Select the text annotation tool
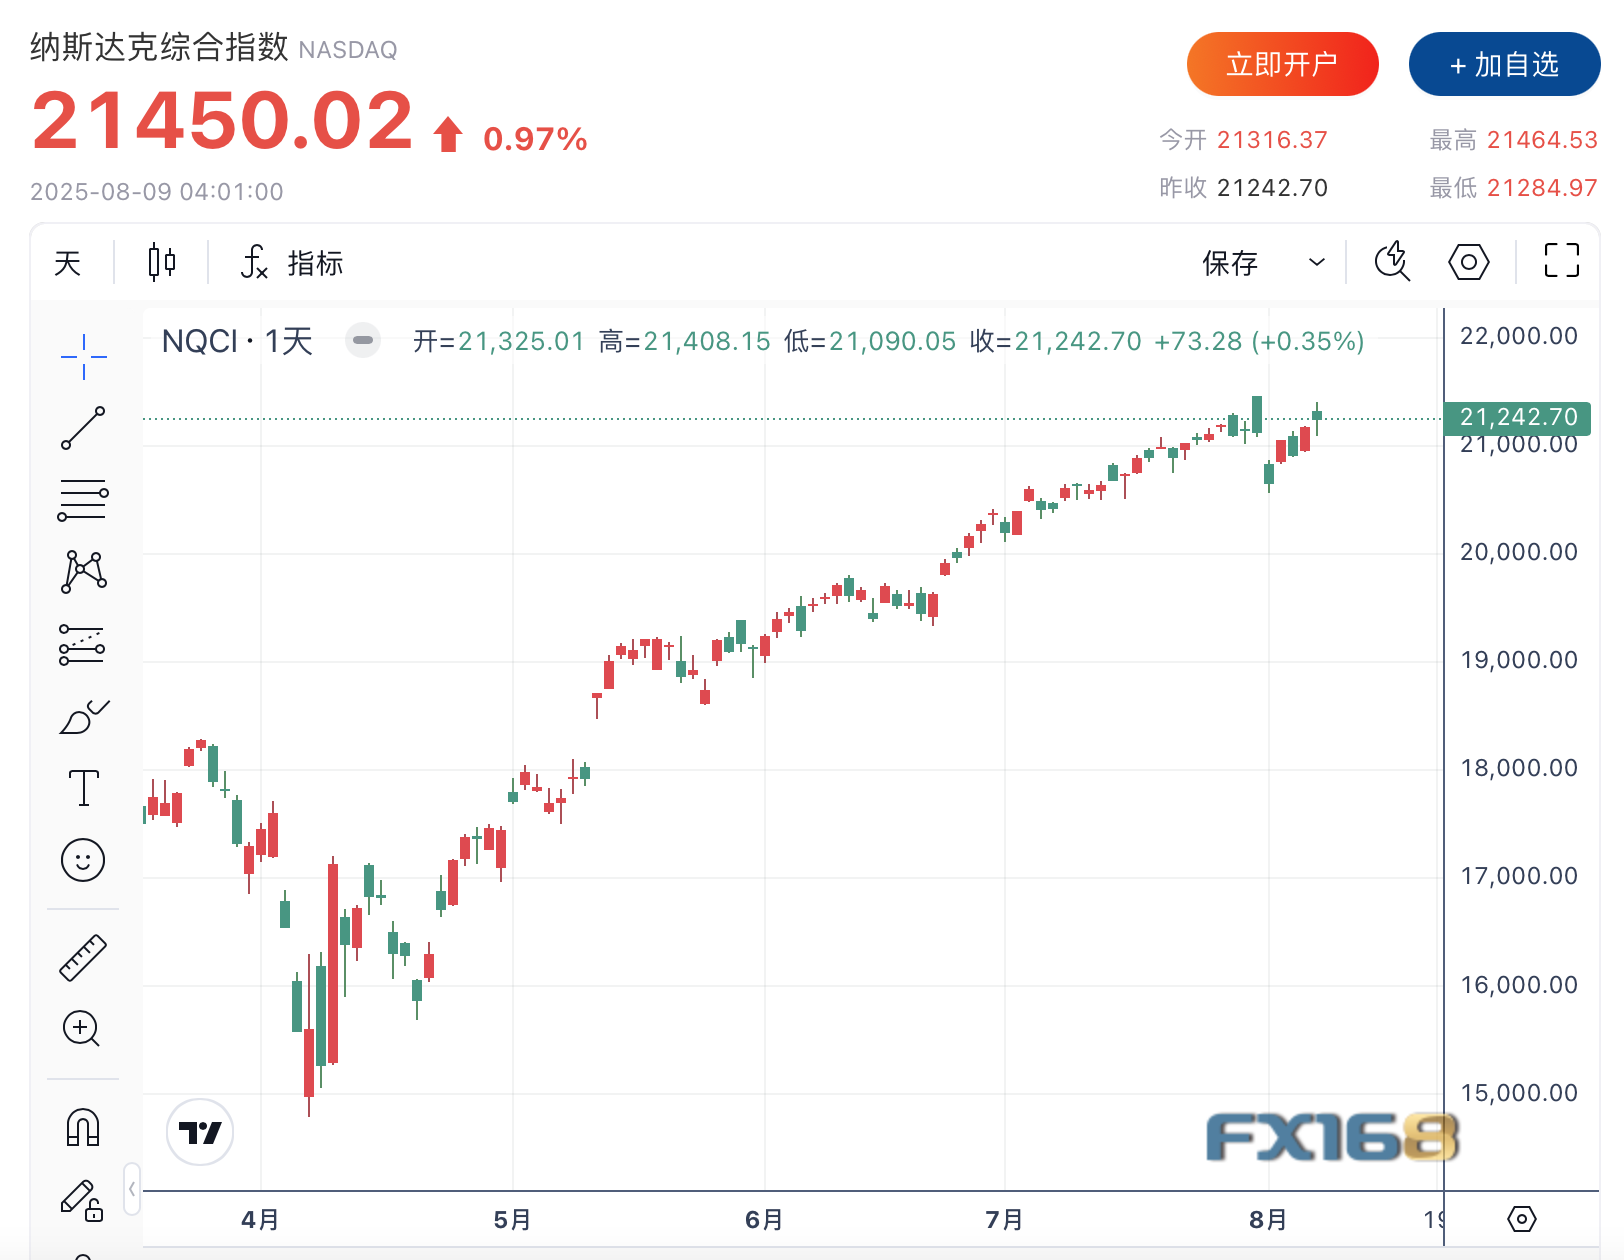Image resolution: width=1624 pixels, height=1260 pixels. tap(83, 788)
